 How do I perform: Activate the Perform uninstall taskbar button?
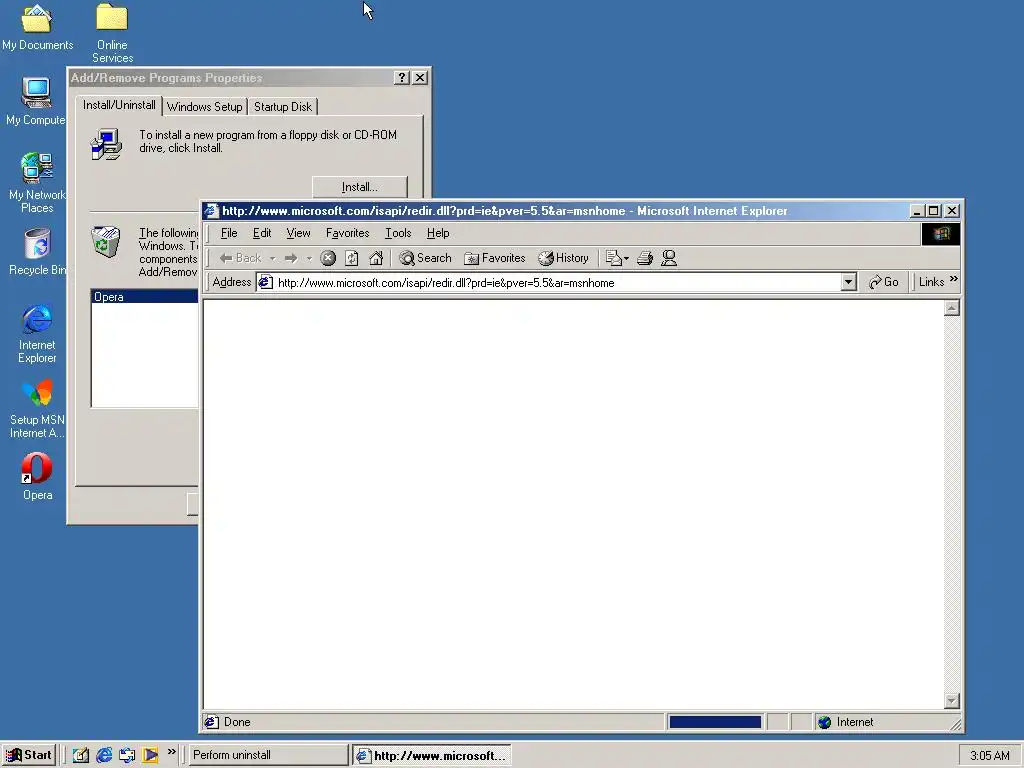click(268, 755)
